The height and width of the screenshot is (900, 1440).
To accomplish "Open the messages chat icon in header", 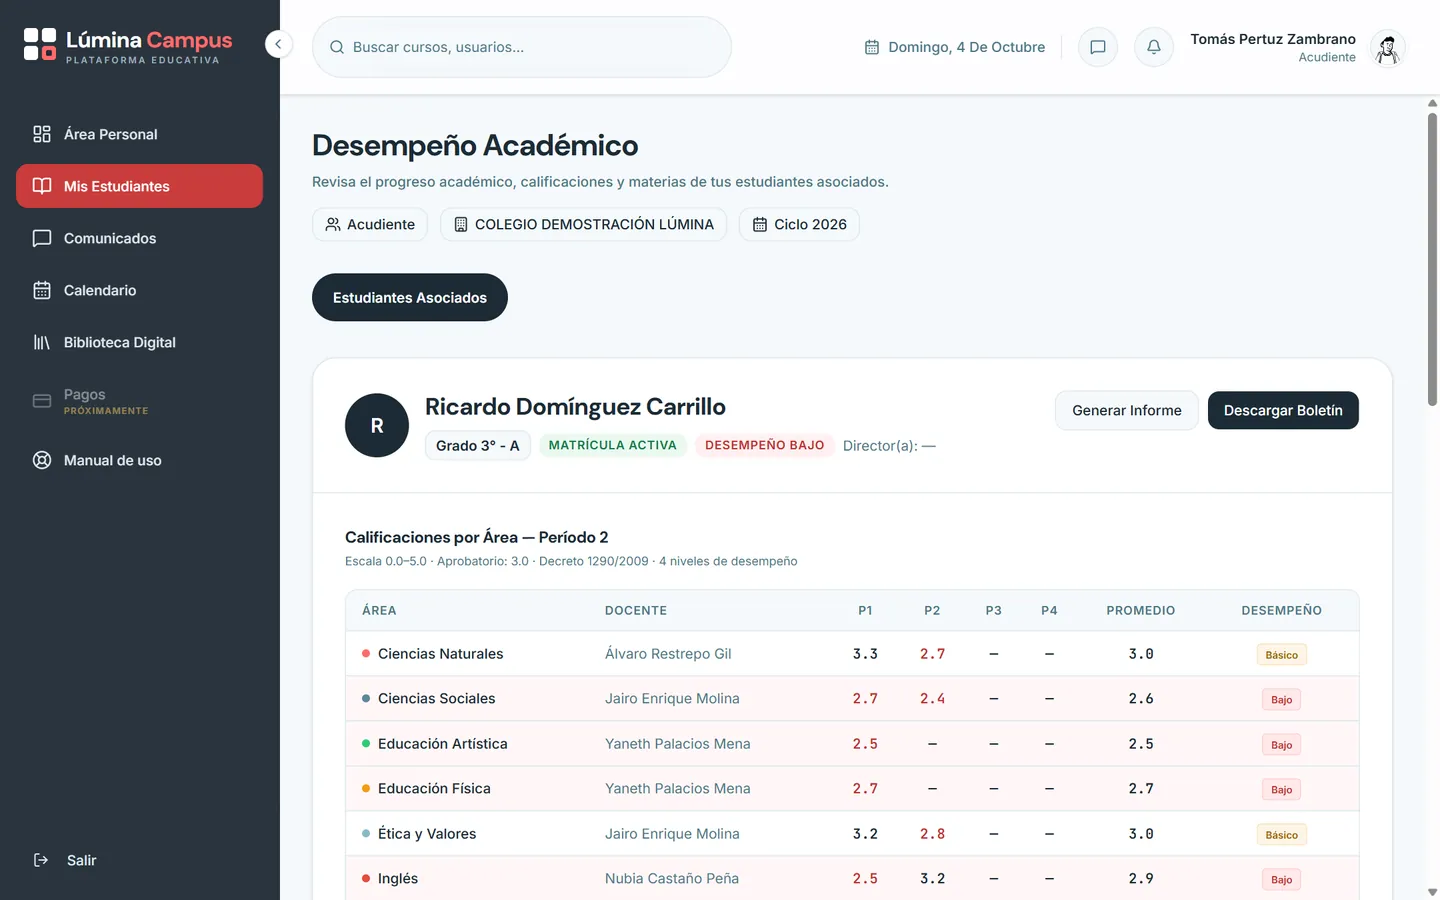I will point(1097,47).
